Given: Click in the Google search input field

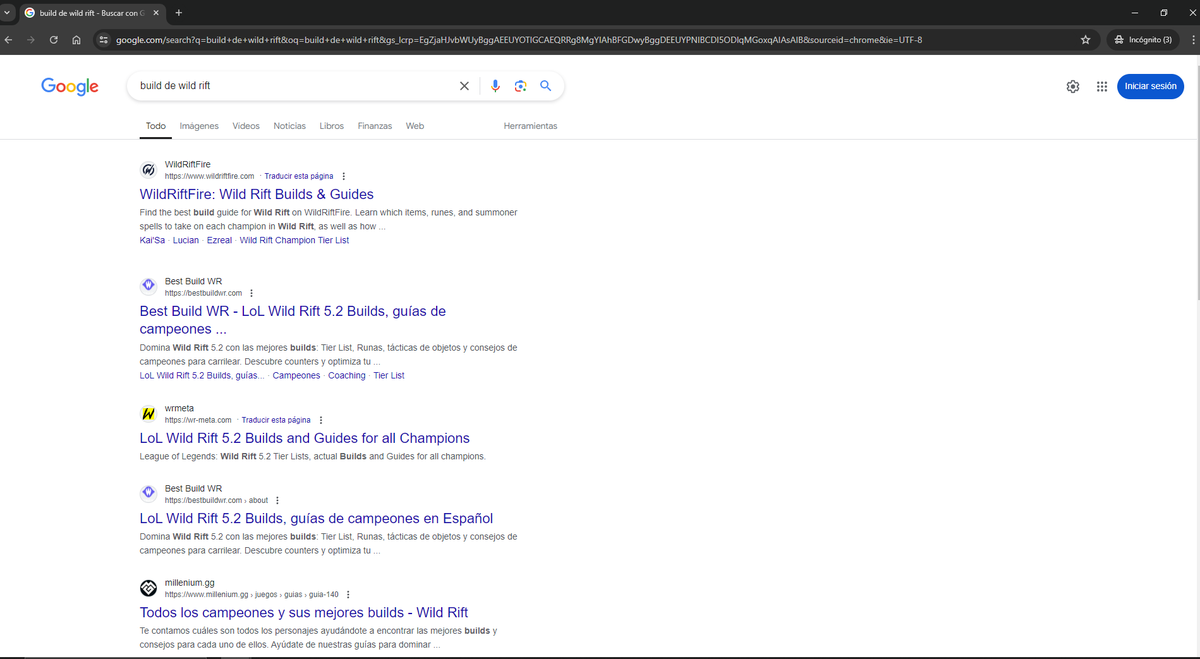Looking at the screenshot, I should point(295,86).
